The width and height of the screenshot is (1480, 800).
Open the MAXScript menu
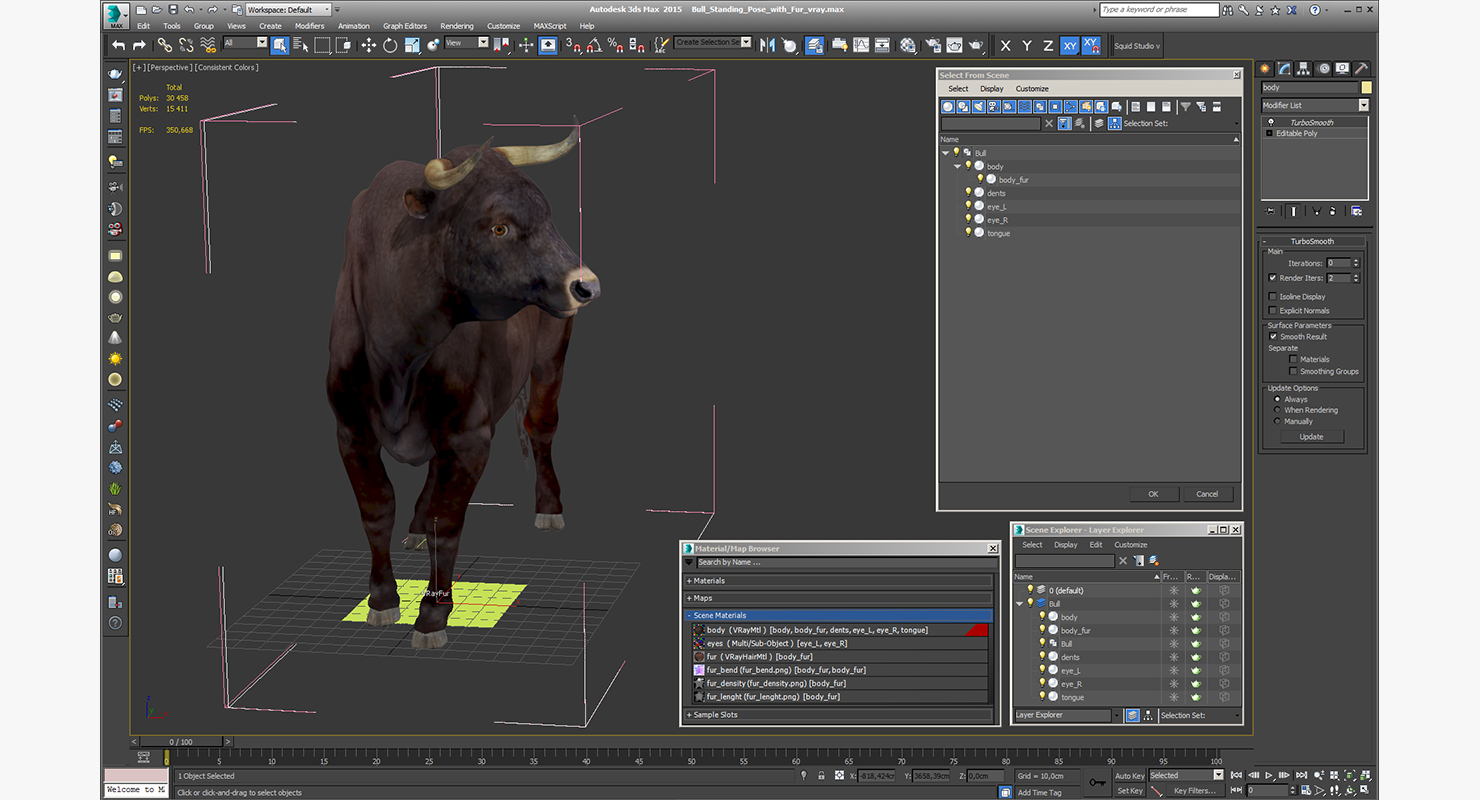(x=549, y=26)
